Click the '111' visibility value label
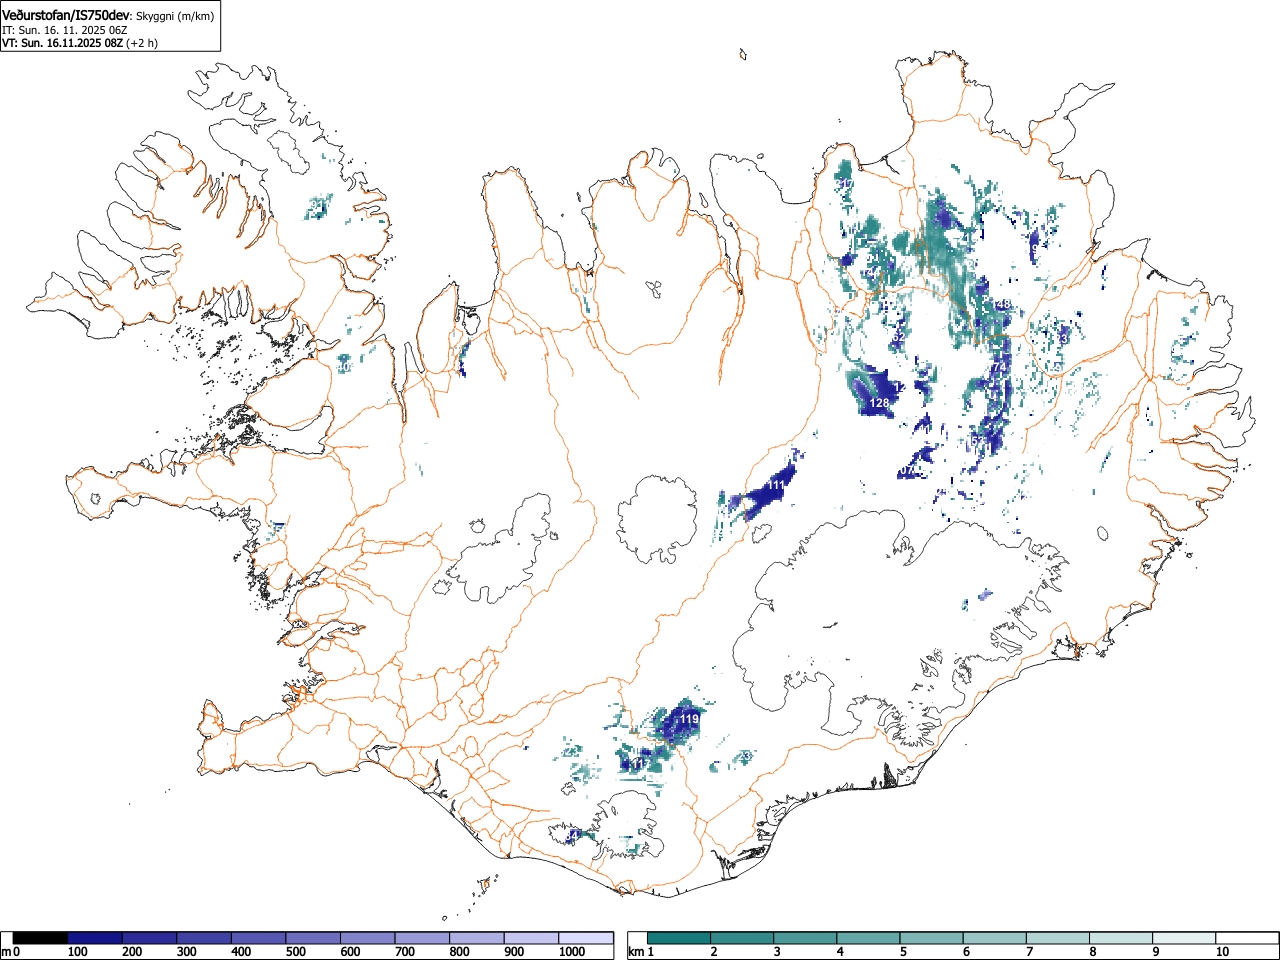Viewport: 1280px width, 960px height. 776,485
